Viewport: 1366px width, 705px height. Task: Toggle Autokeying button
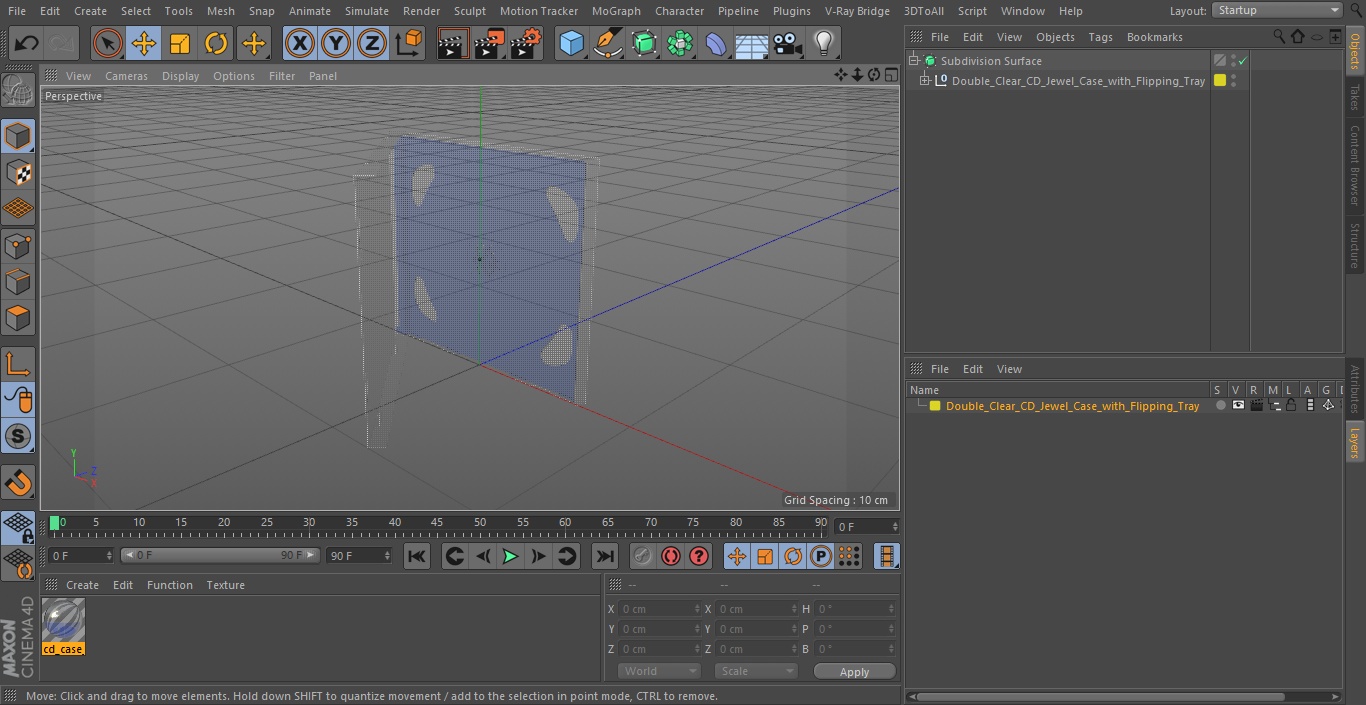point(671,556)
